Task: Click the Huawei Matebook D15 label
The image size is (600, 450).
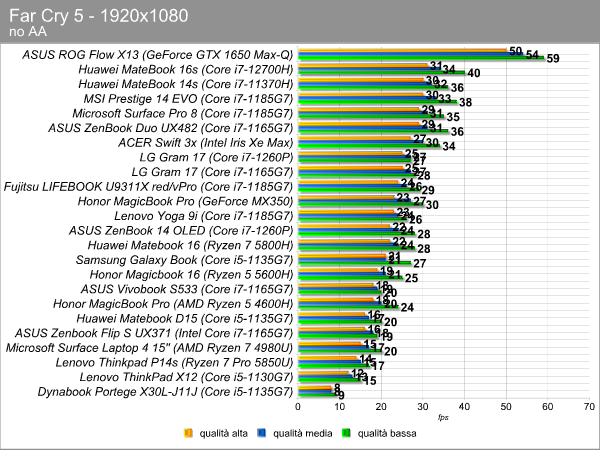Action: (x=184, y=319)
